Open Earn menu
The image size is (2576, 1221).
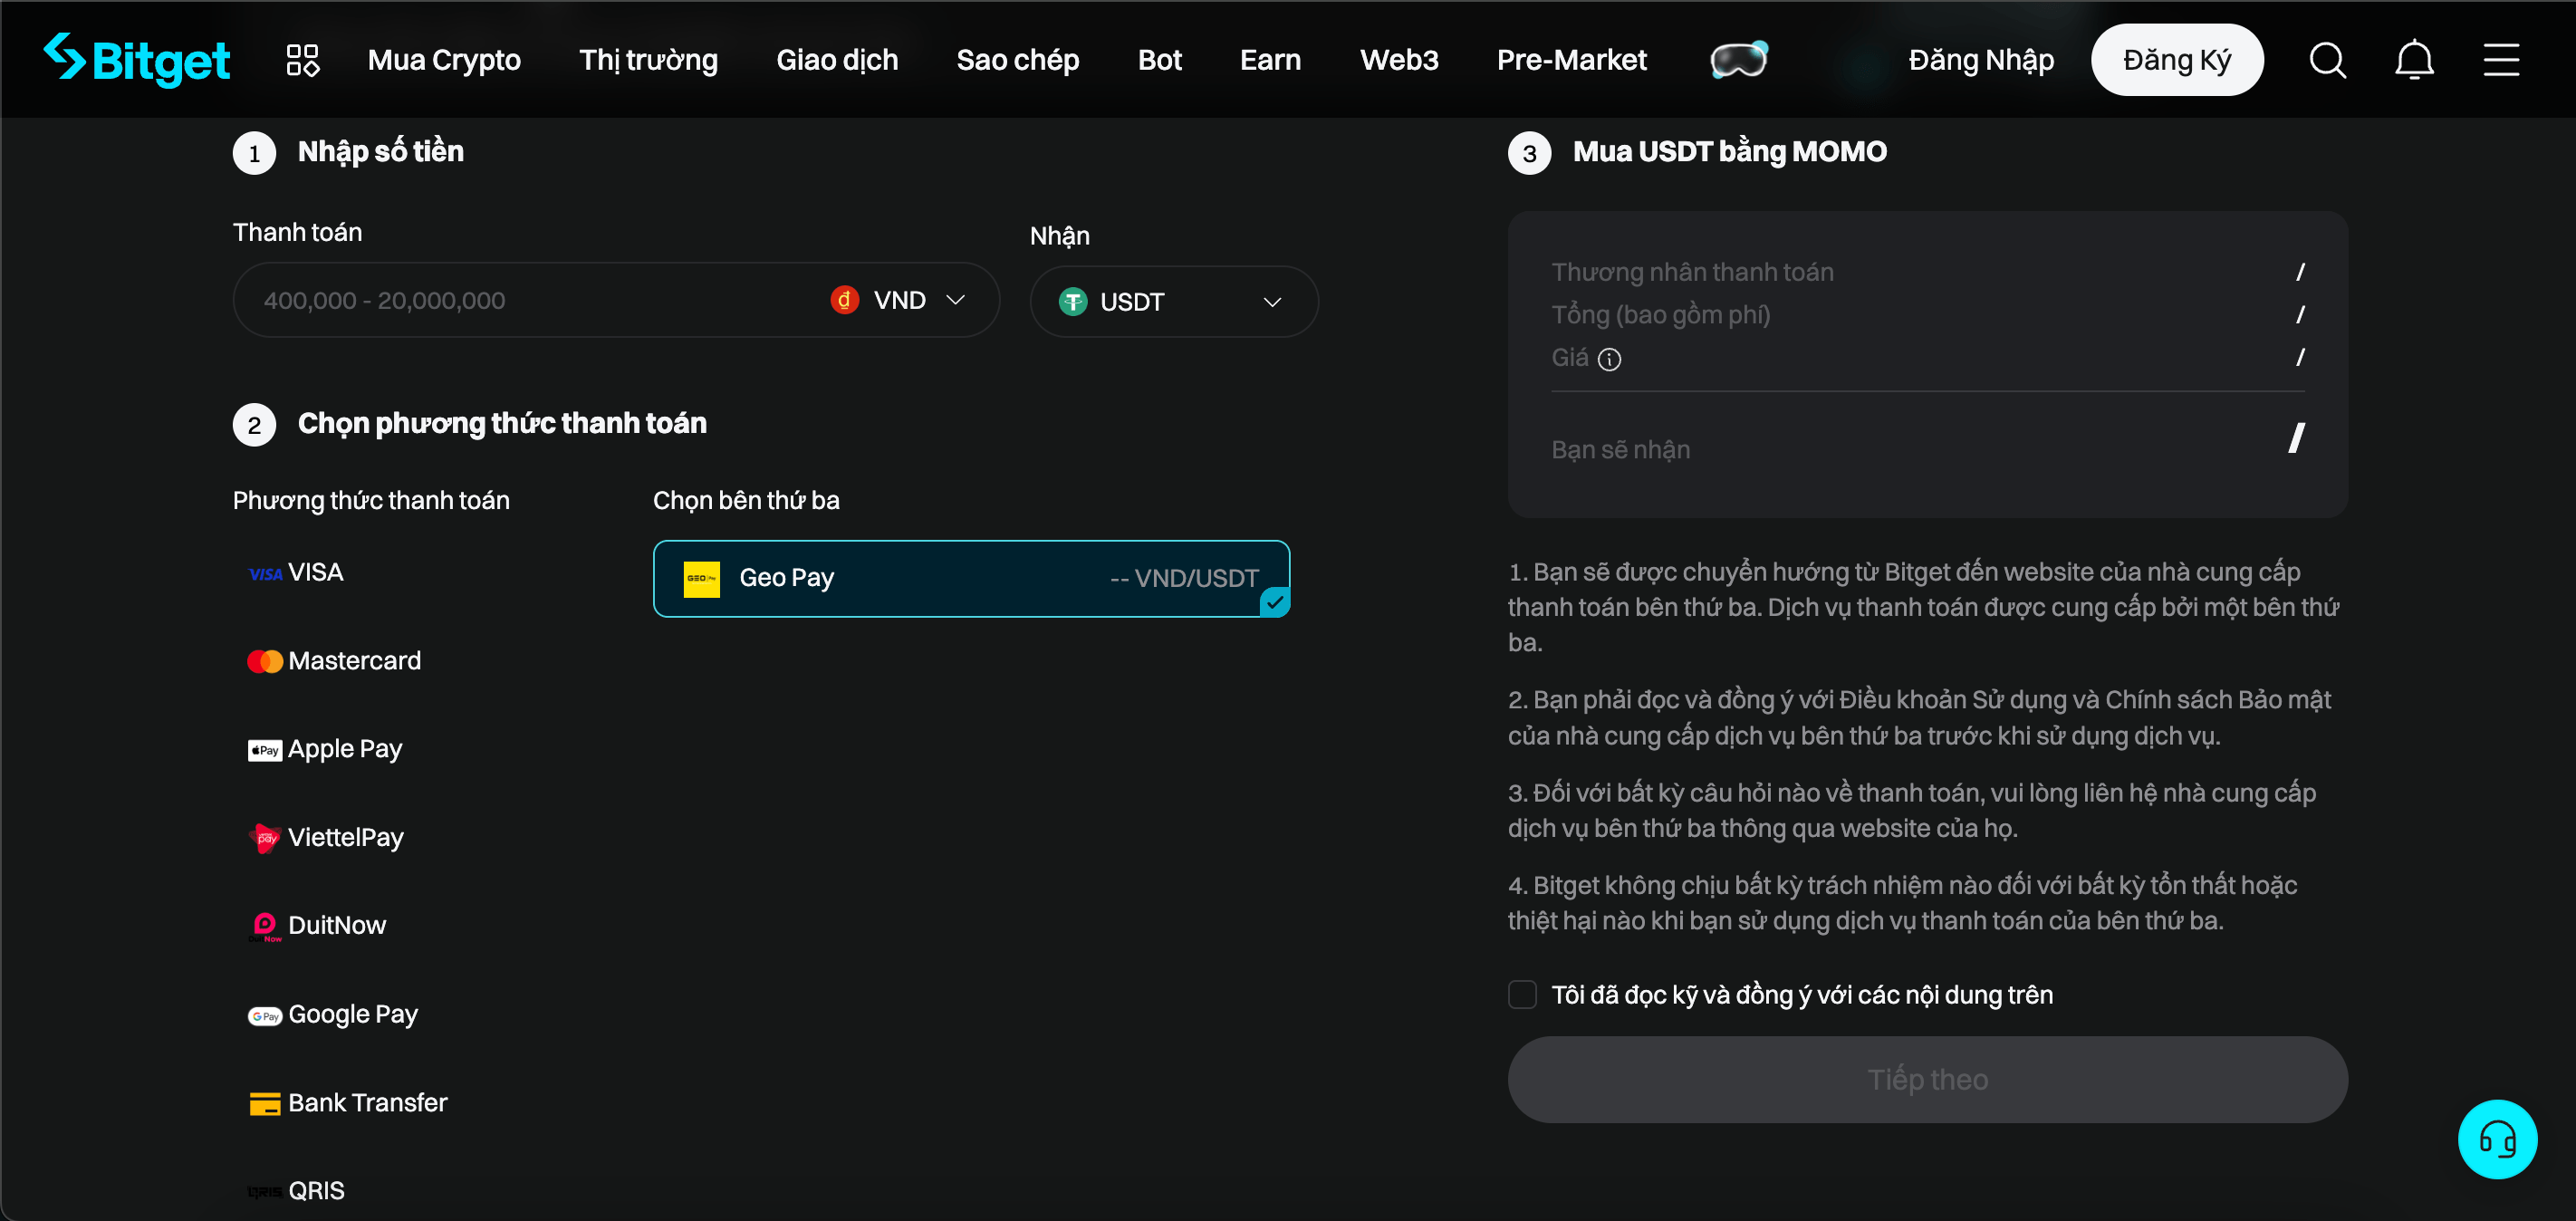coord(1270,60)
